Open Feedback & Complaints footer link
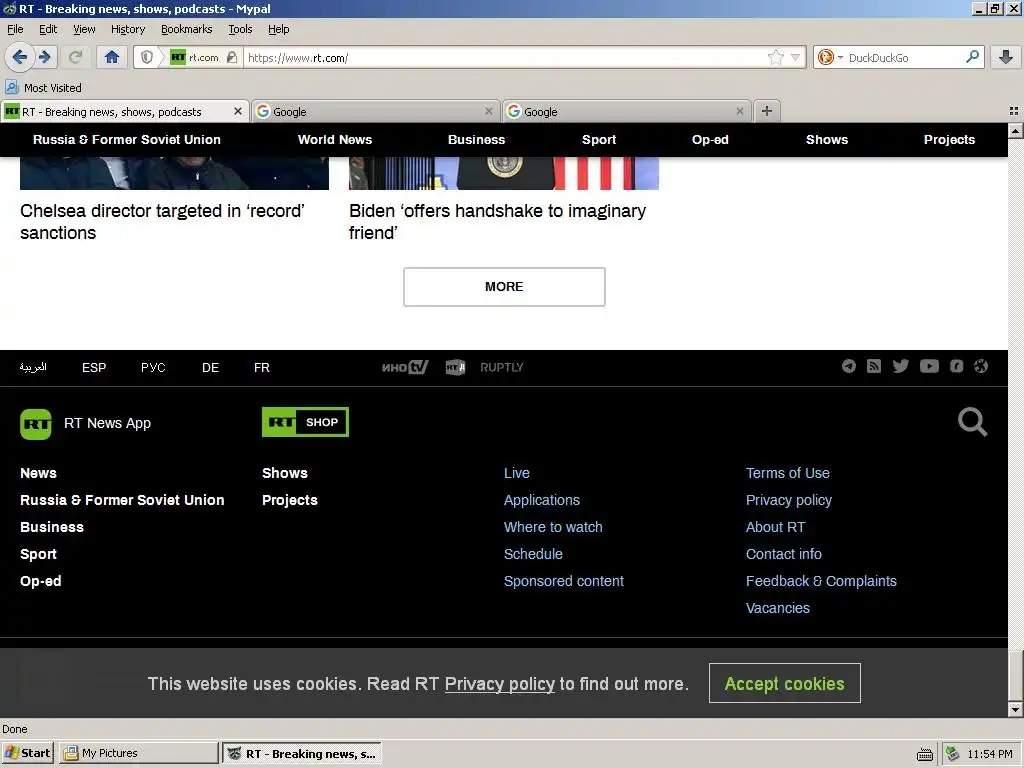This screenshot has height=768, width=1024. pyautogui.click(x=821, y=581)
